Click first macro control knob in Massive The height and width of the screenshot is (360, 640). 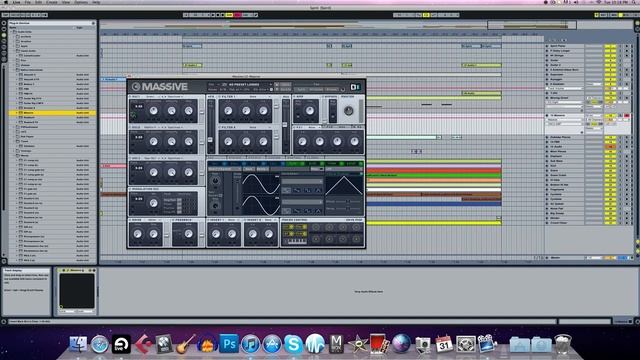[316, 227]
